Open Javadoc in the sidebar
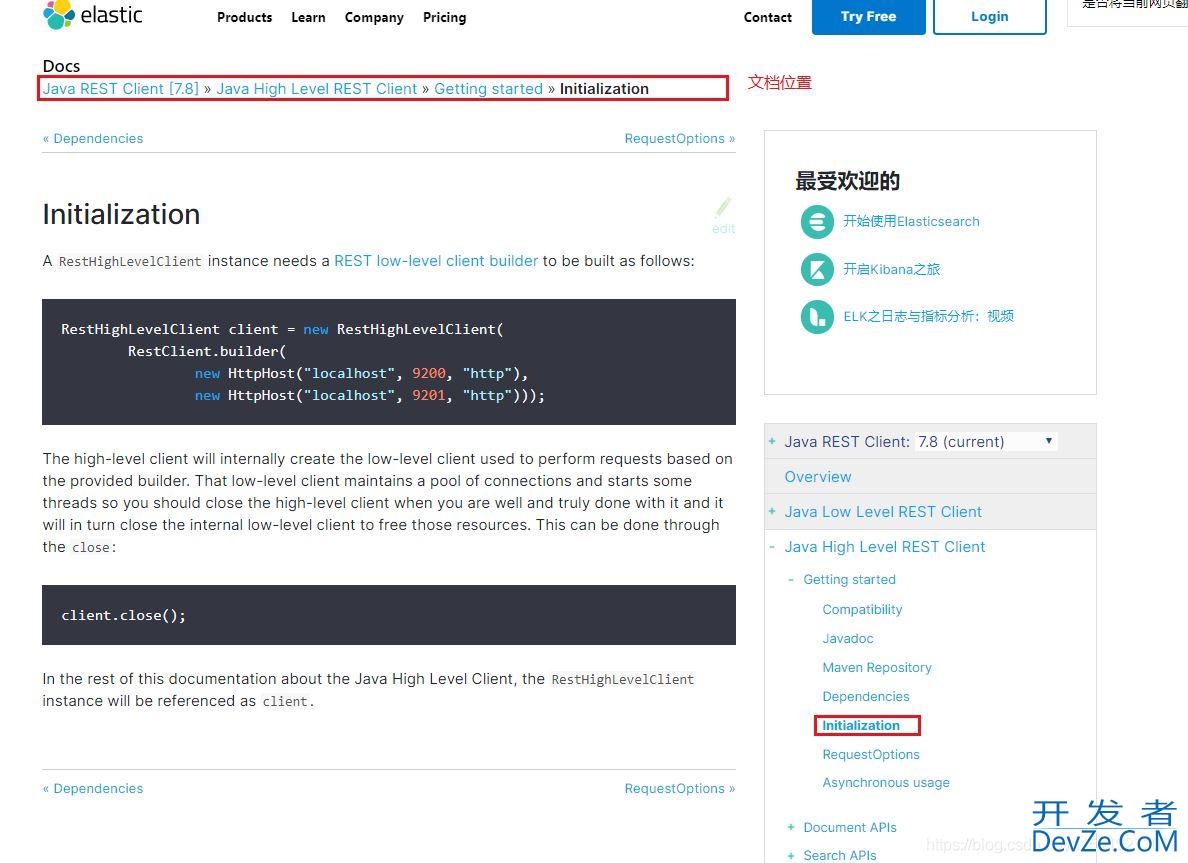The height and width of the screenshot is (863, 1188). point(848,639)
